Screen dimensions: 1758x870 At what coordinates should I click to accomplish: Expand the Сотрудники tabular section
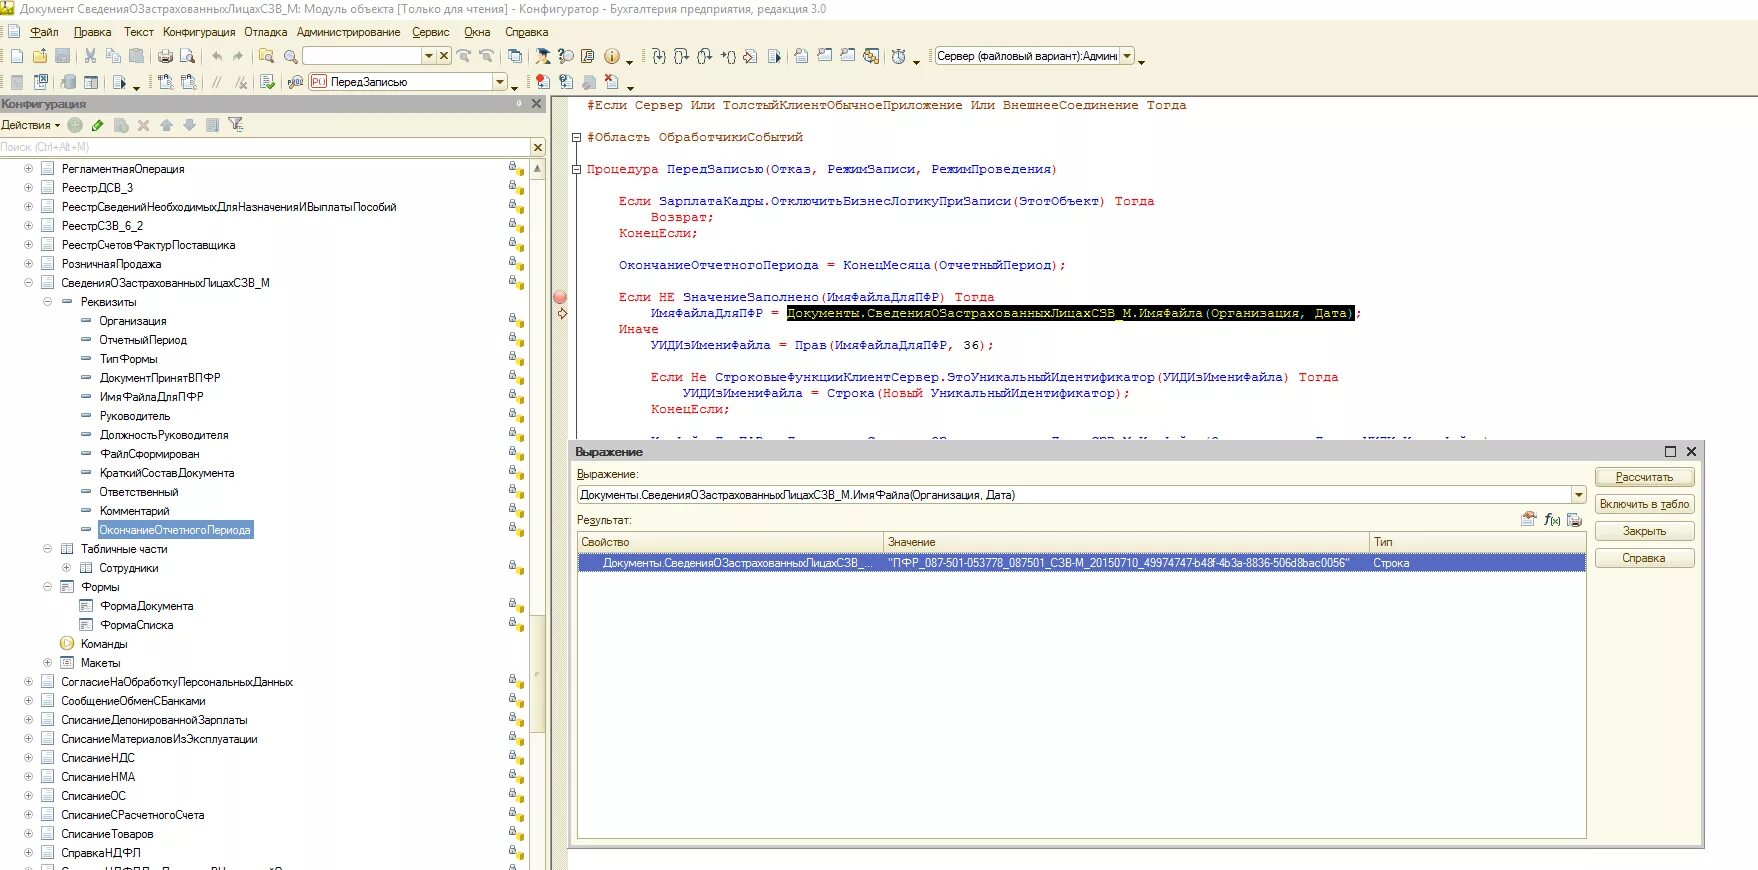tap(66, 568)
